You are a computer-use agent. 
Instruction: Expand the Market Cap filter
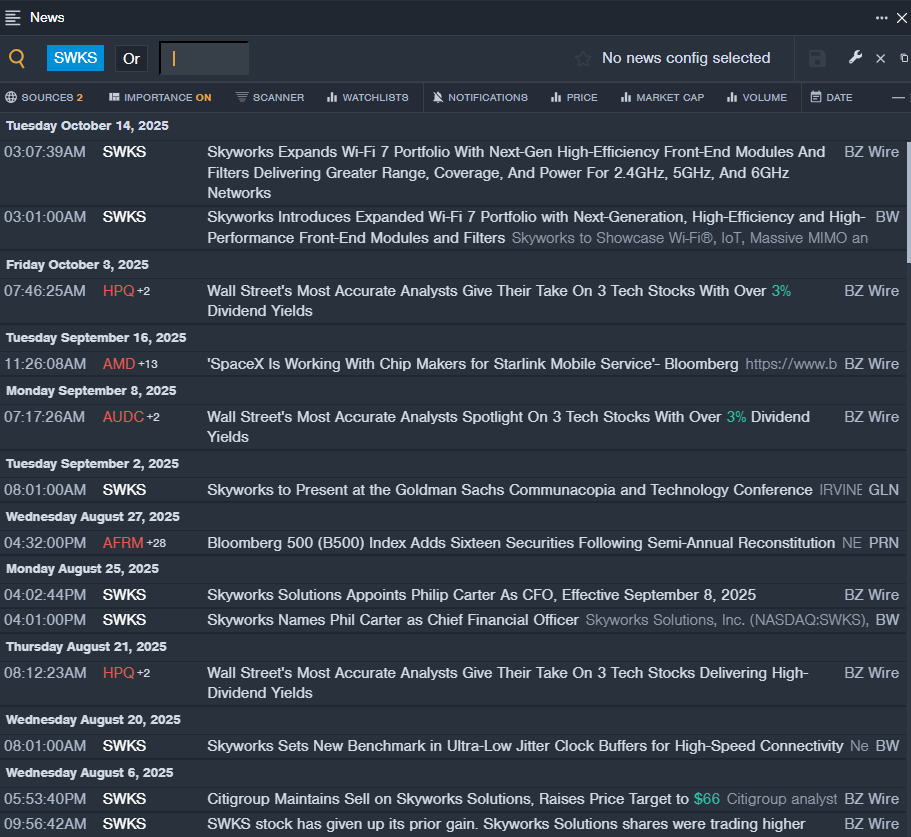pyautogui.click(x=662, y=97)
